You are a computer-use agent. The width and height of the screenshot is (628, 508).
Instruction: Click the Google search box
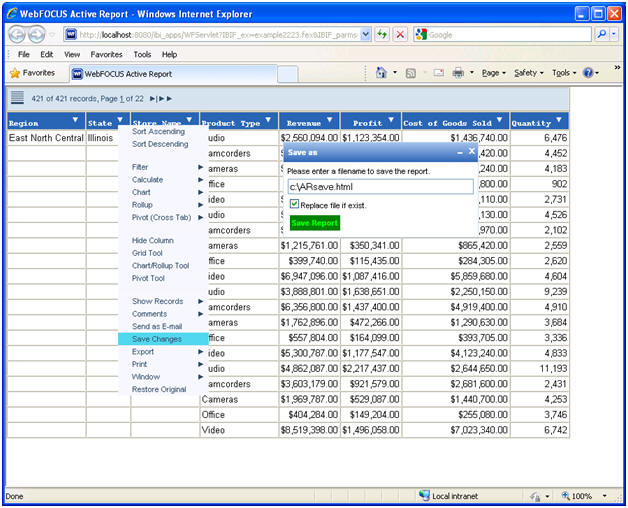point(509,34)
